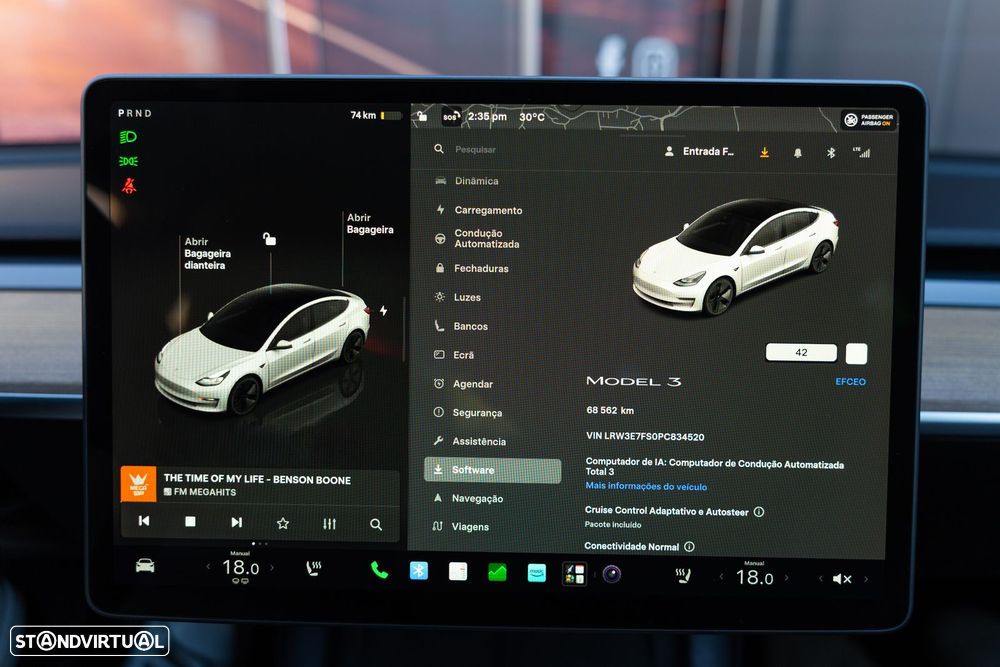The height and width of the screenshot is (667, 1000).
Task: Toggle driver seat heater
Action: pos(313,568)
